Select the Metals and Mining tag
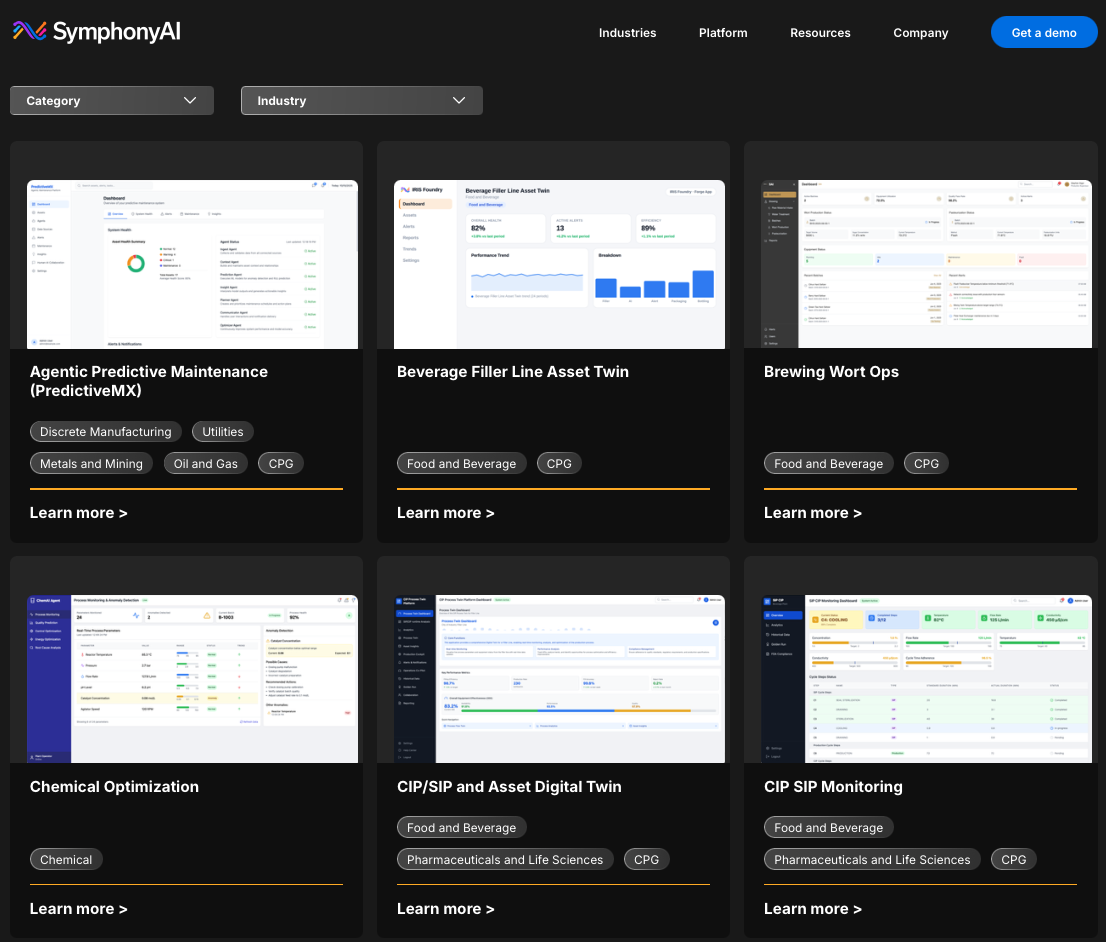 pyautogui.click(x=91, y=464)
